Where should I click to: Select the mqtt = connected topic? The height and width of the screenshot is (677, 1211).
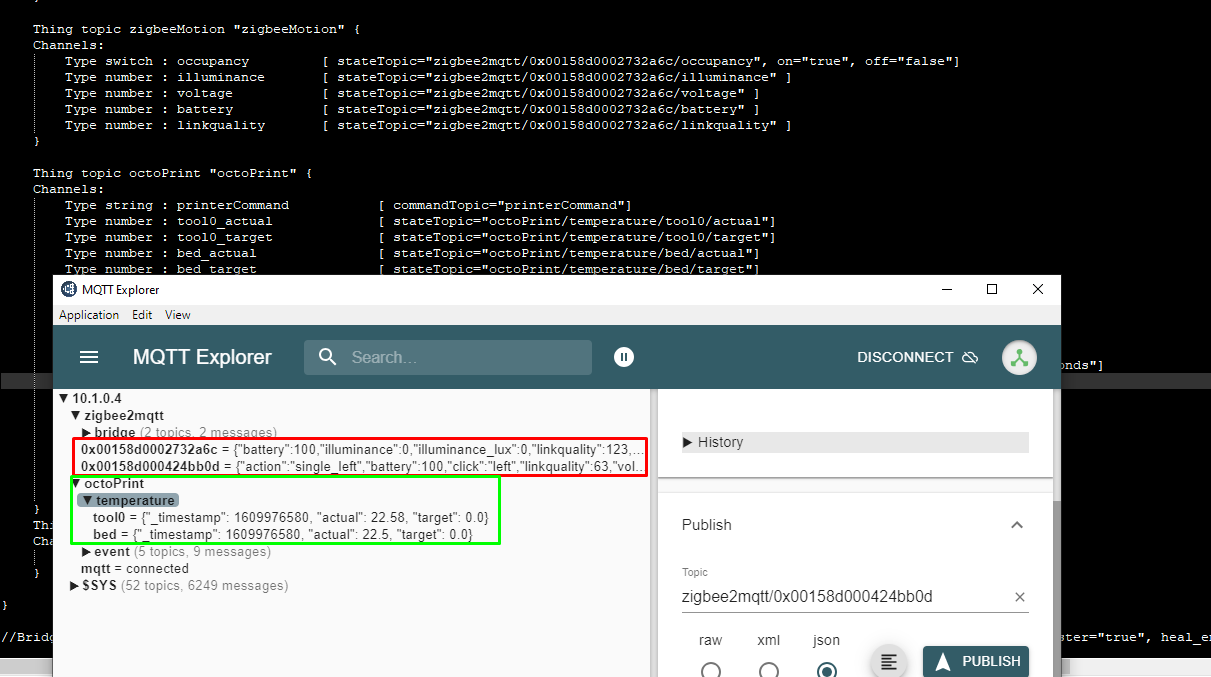click(135, 569)
